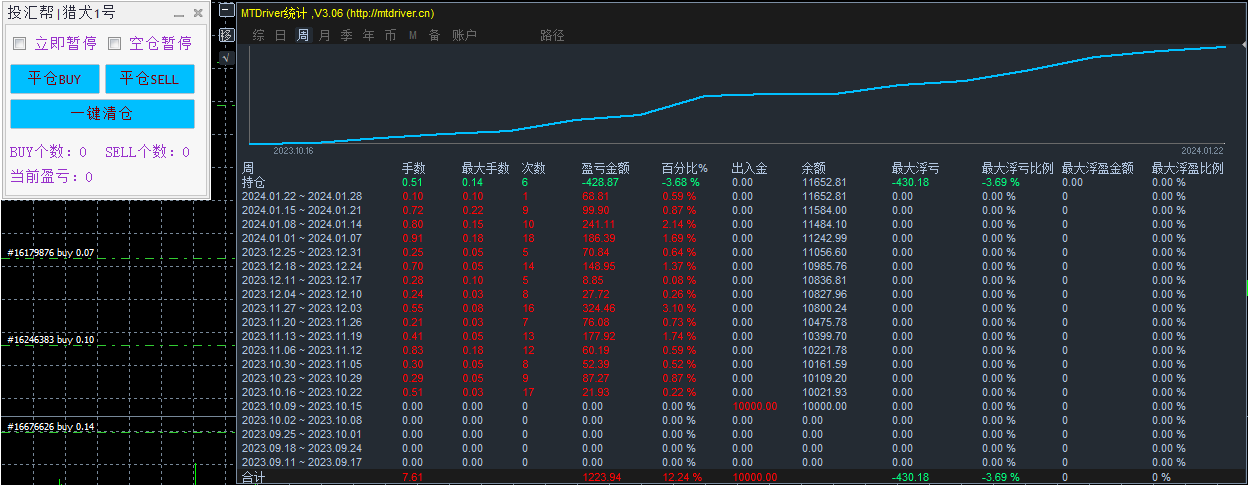Select the 周 weekly tab
Screen dimensions: 1248x485
(x=303, y=35)
